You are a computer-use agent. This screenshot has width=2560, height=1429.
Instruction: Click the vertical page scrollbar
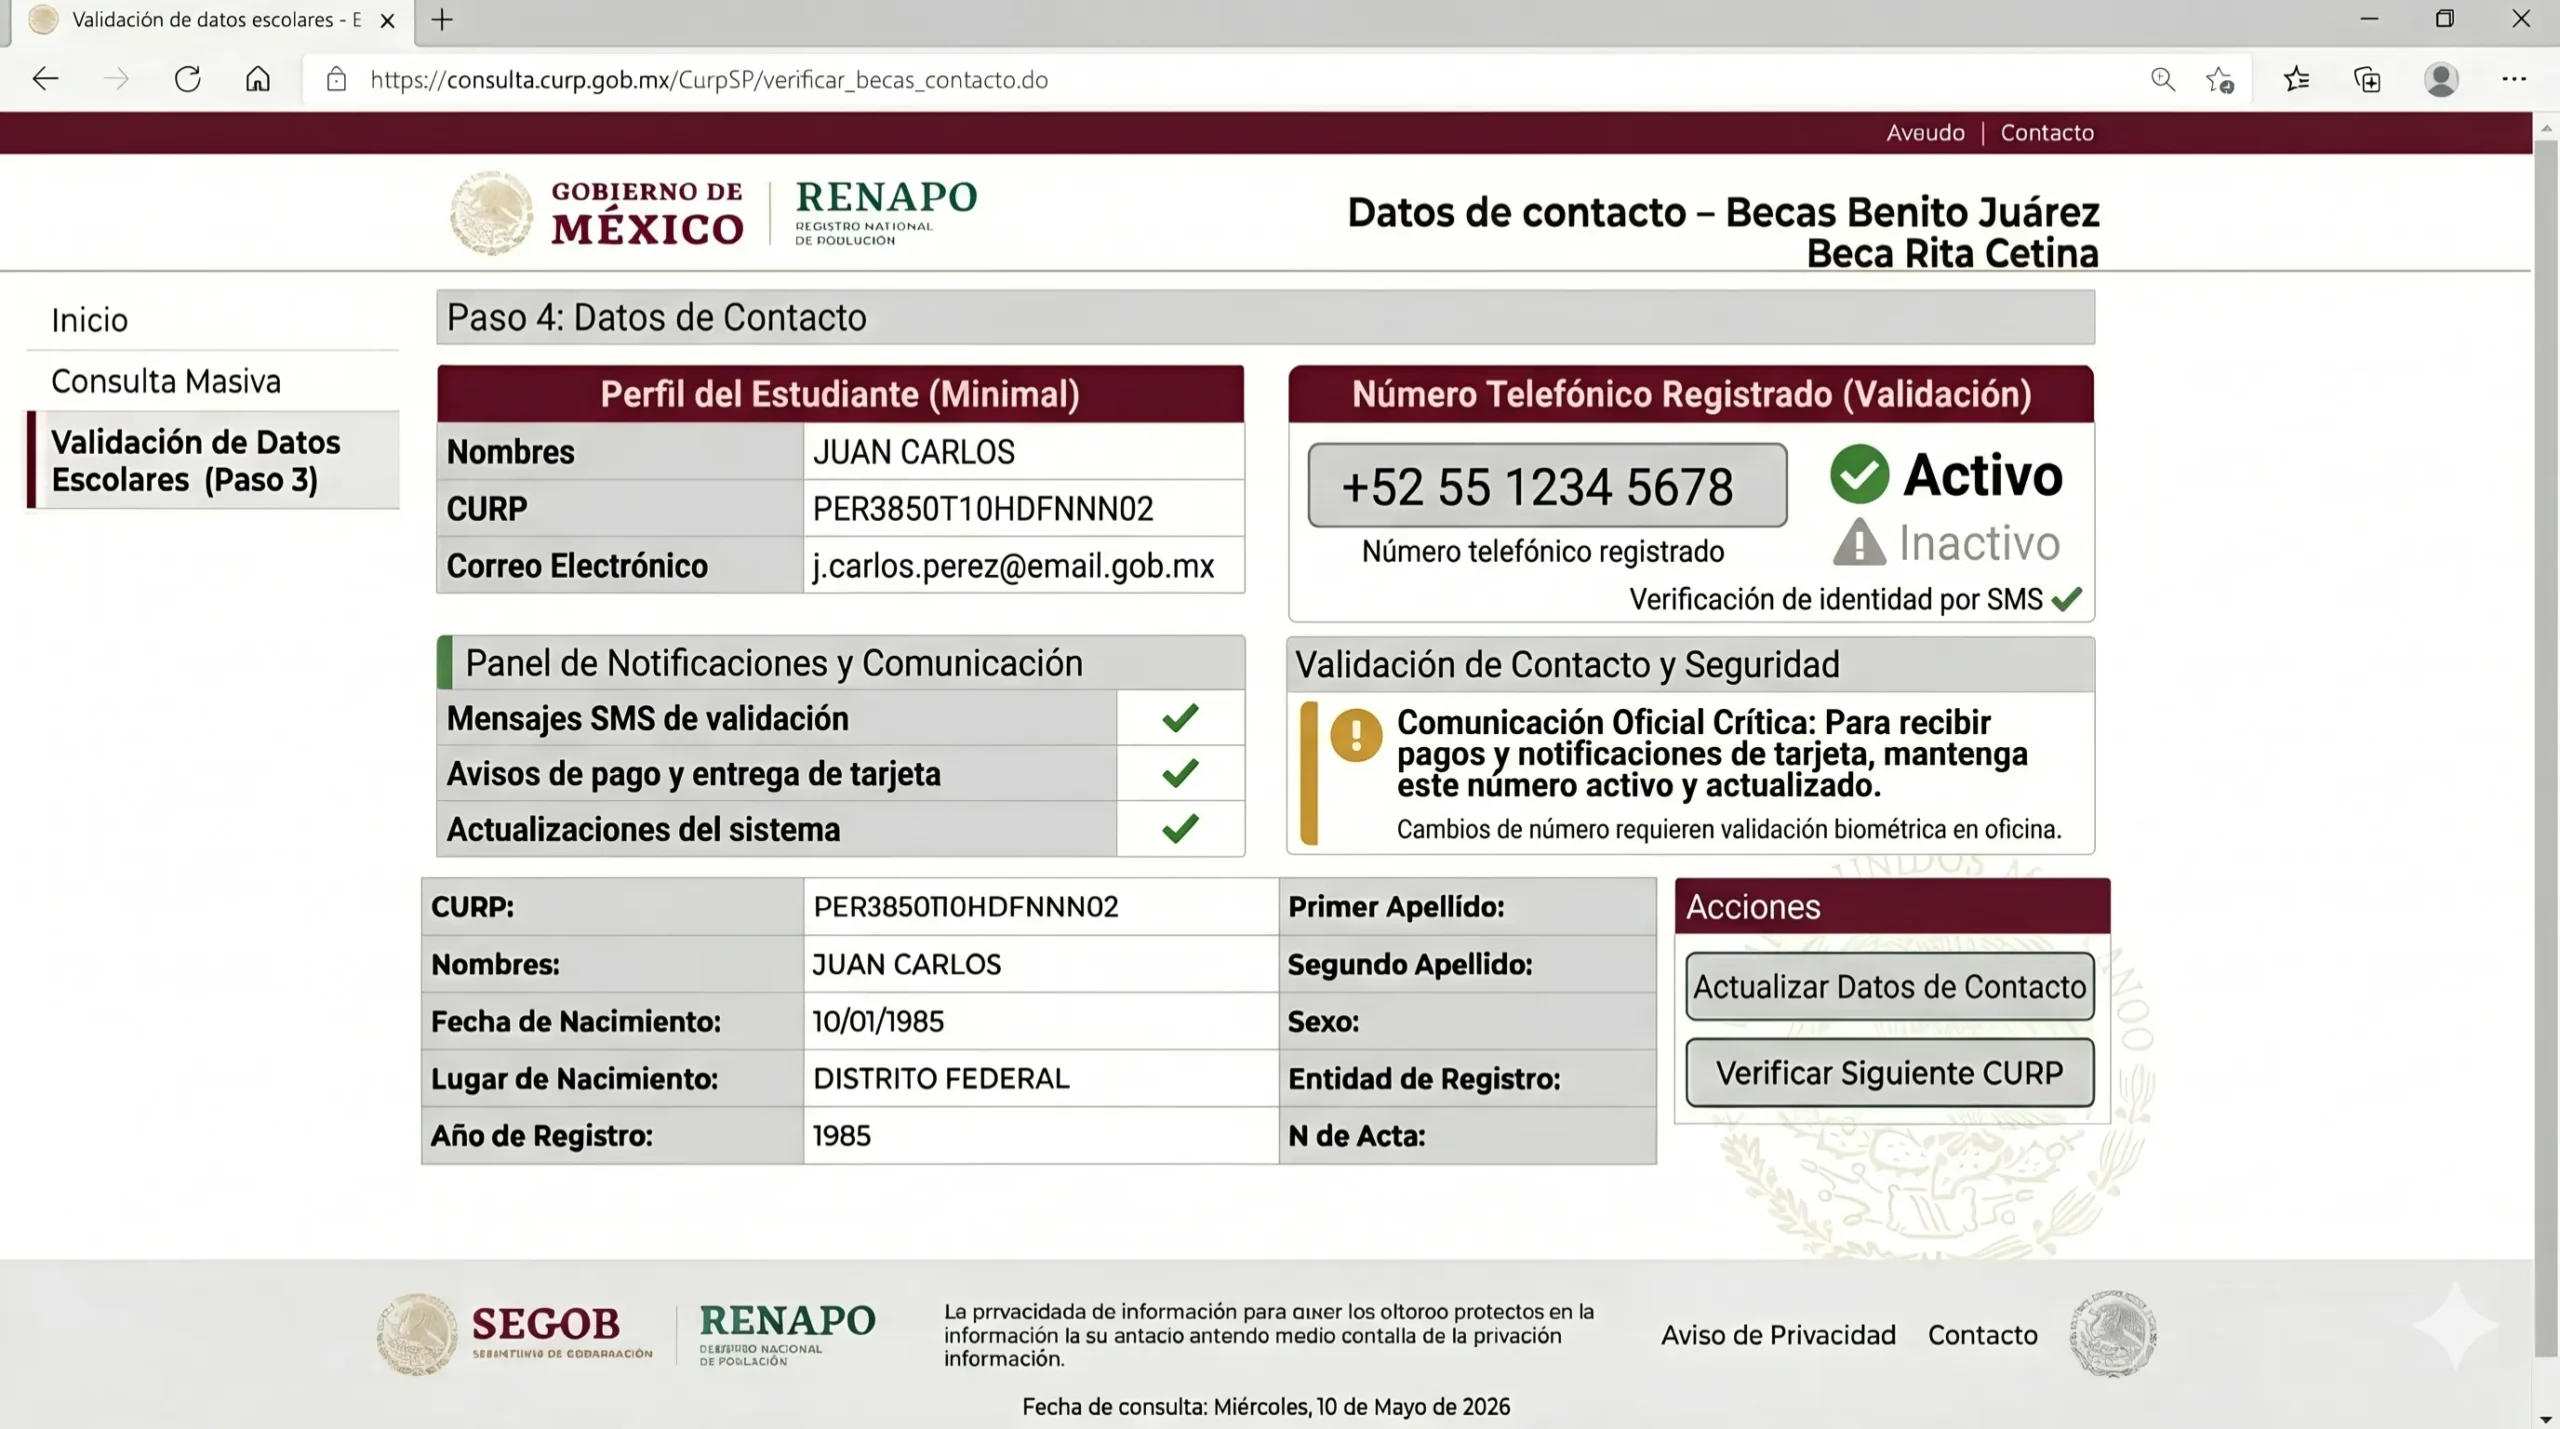(2546, 750)
